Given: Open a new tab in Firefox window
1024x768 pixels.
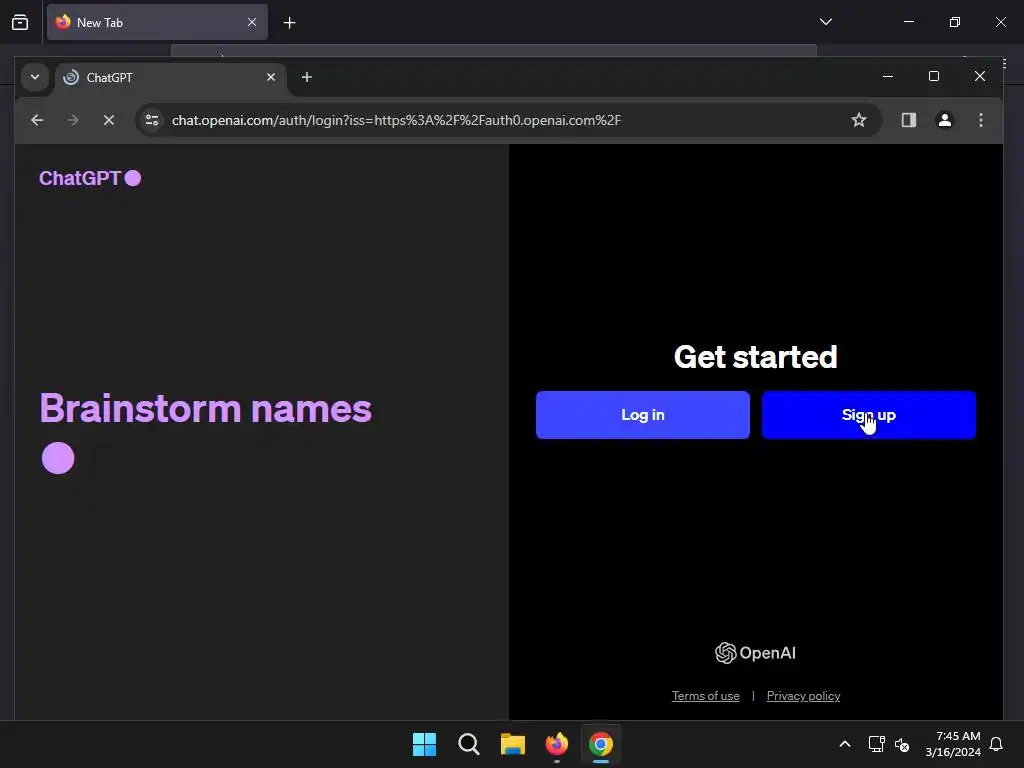Looking at the screenshot, I should (x=289, y=23).
